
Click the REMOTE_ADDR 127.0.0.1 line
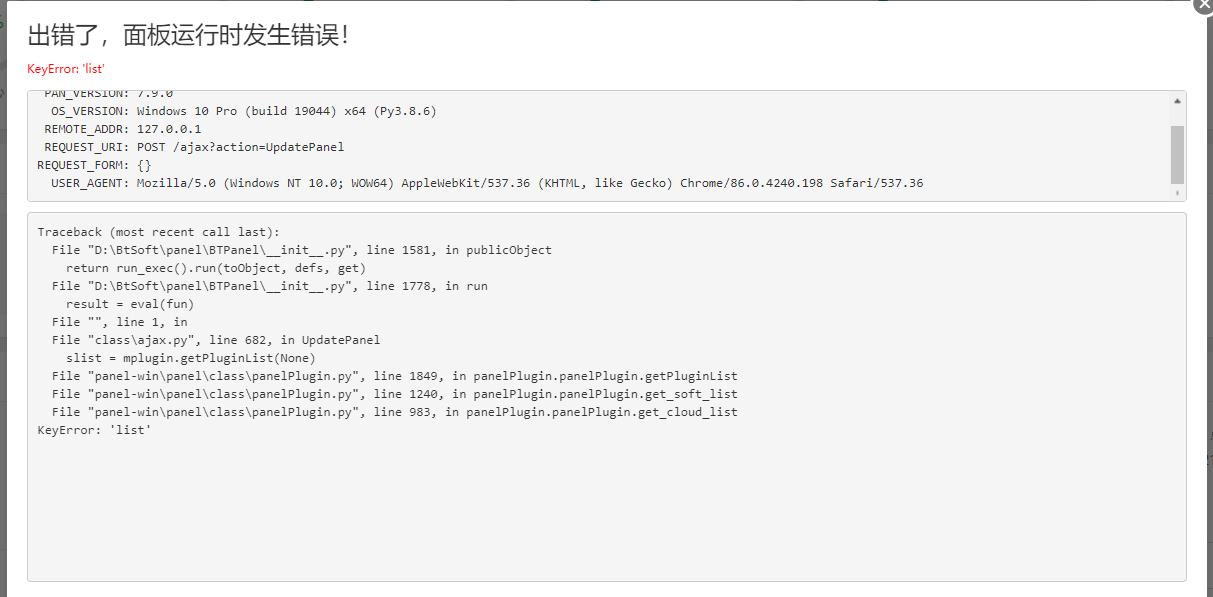click(x=123, y=129)
